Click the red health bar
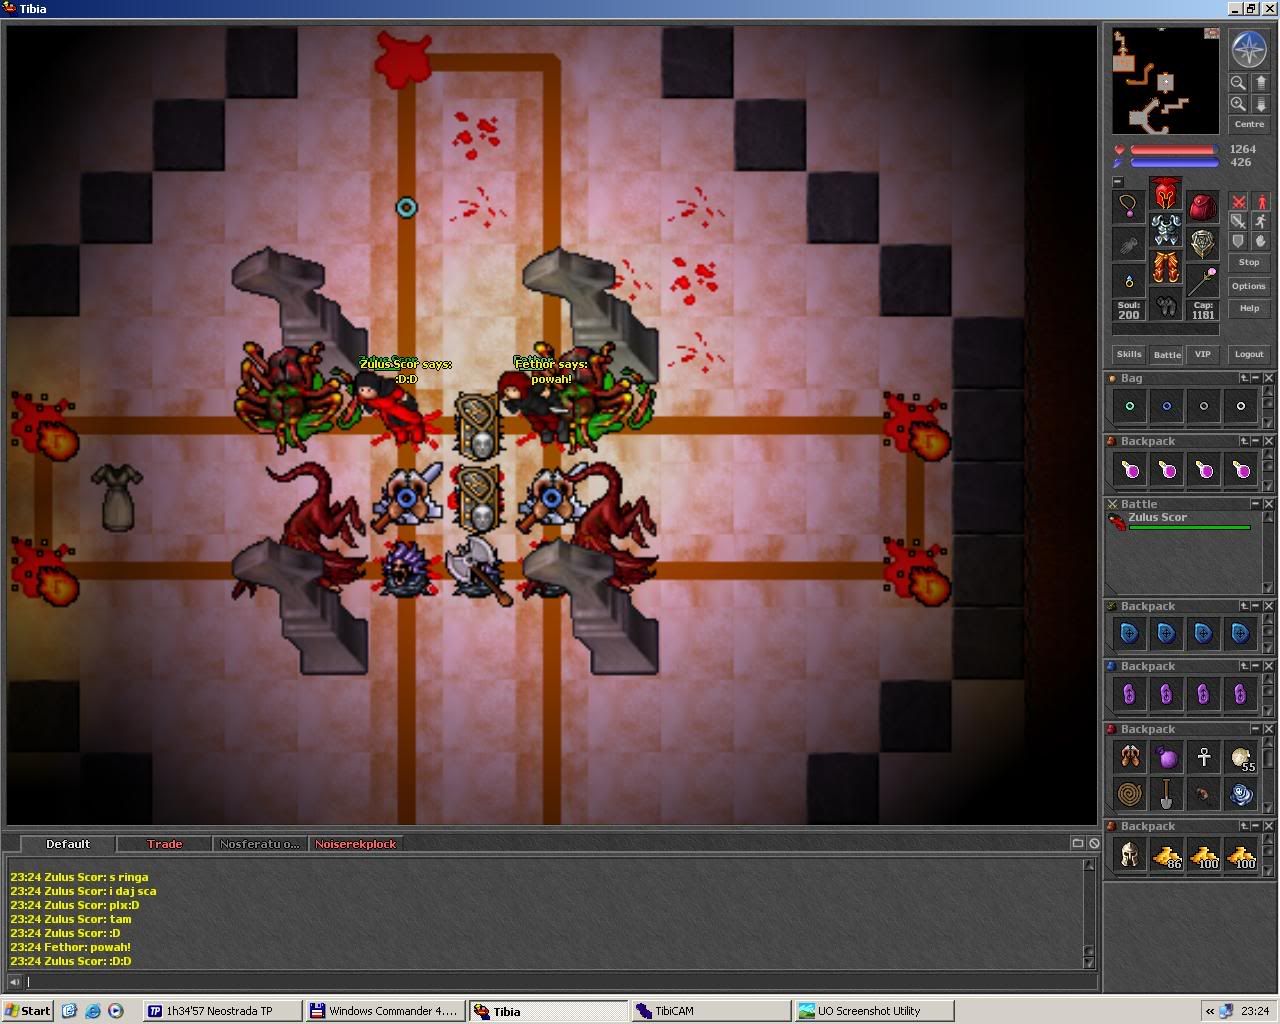The height and width of the screenshot is (1024, 1280). coord(1174,150)
